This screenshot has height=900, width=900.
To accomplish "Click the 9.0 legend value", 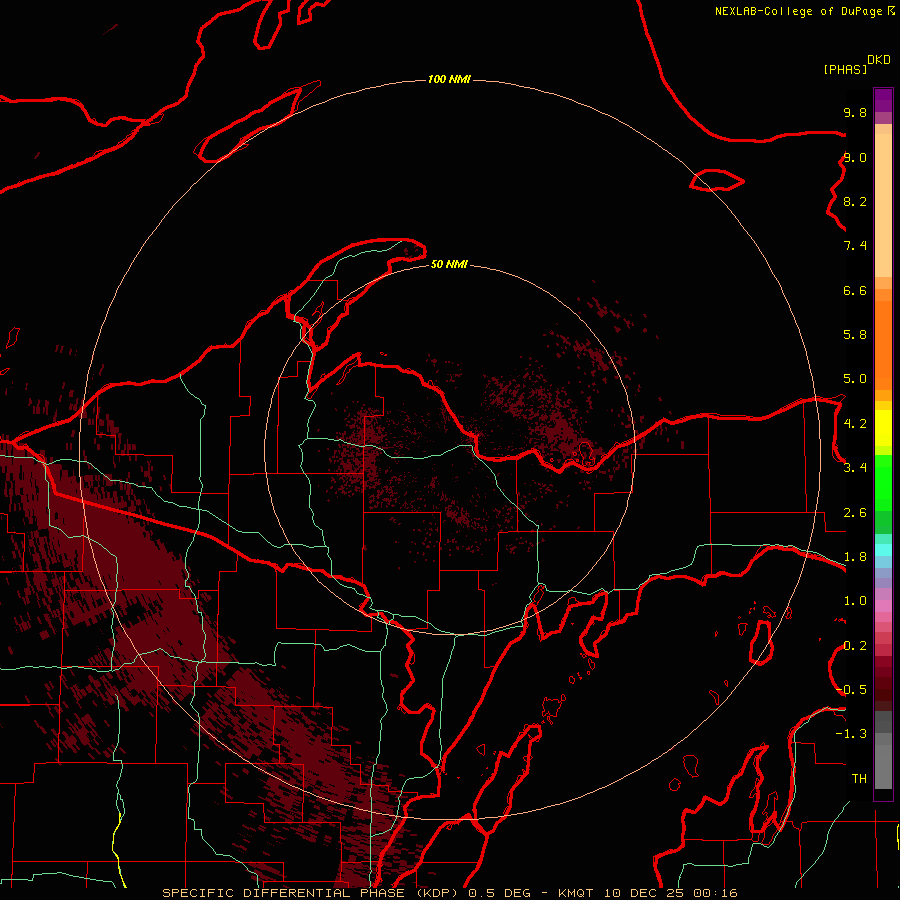I will 855,157.
